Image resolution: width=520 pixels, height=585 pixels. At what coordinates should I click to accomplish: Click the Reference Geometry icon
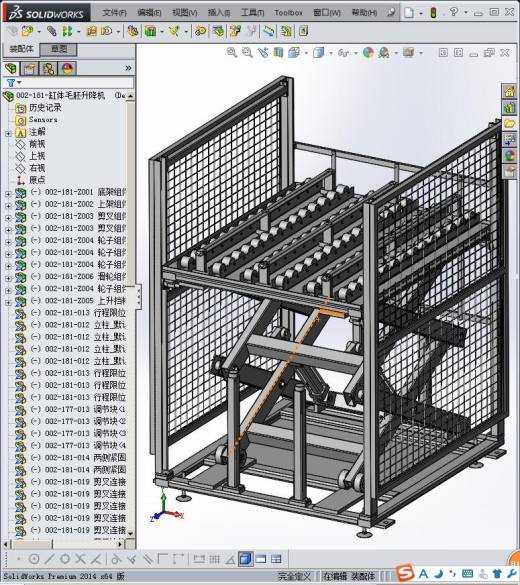[174, 31]
